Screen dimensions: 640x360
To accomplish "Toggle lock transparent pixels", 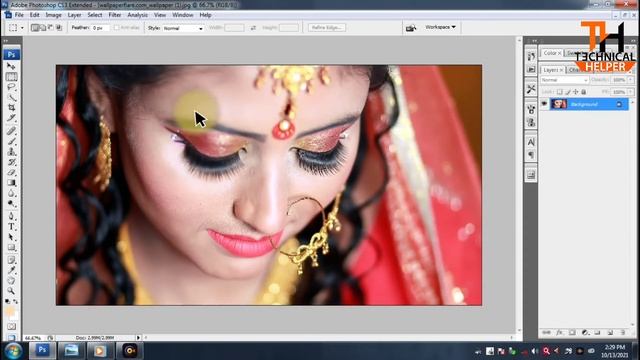I will 560,92.
